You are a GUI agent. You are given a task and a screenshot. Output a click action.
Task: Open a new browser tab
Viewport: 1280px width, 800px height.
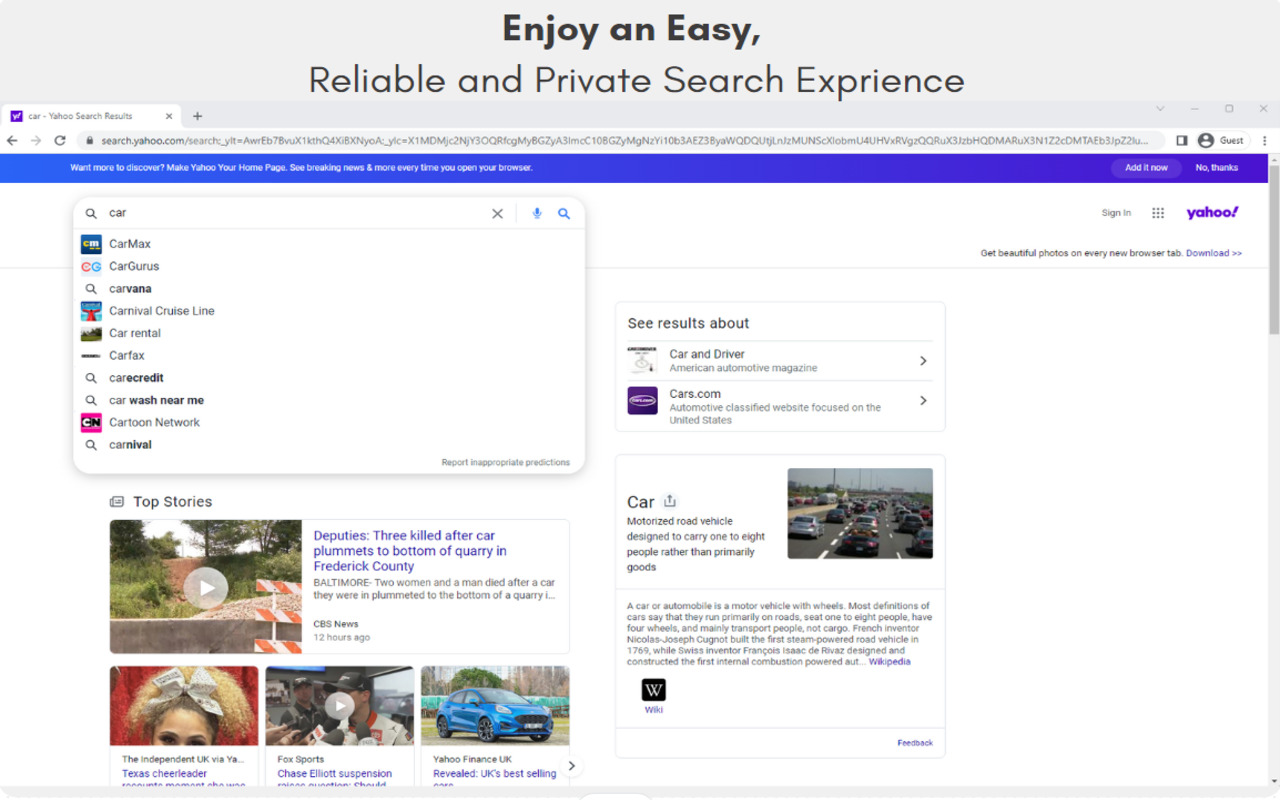coord(197,116)
